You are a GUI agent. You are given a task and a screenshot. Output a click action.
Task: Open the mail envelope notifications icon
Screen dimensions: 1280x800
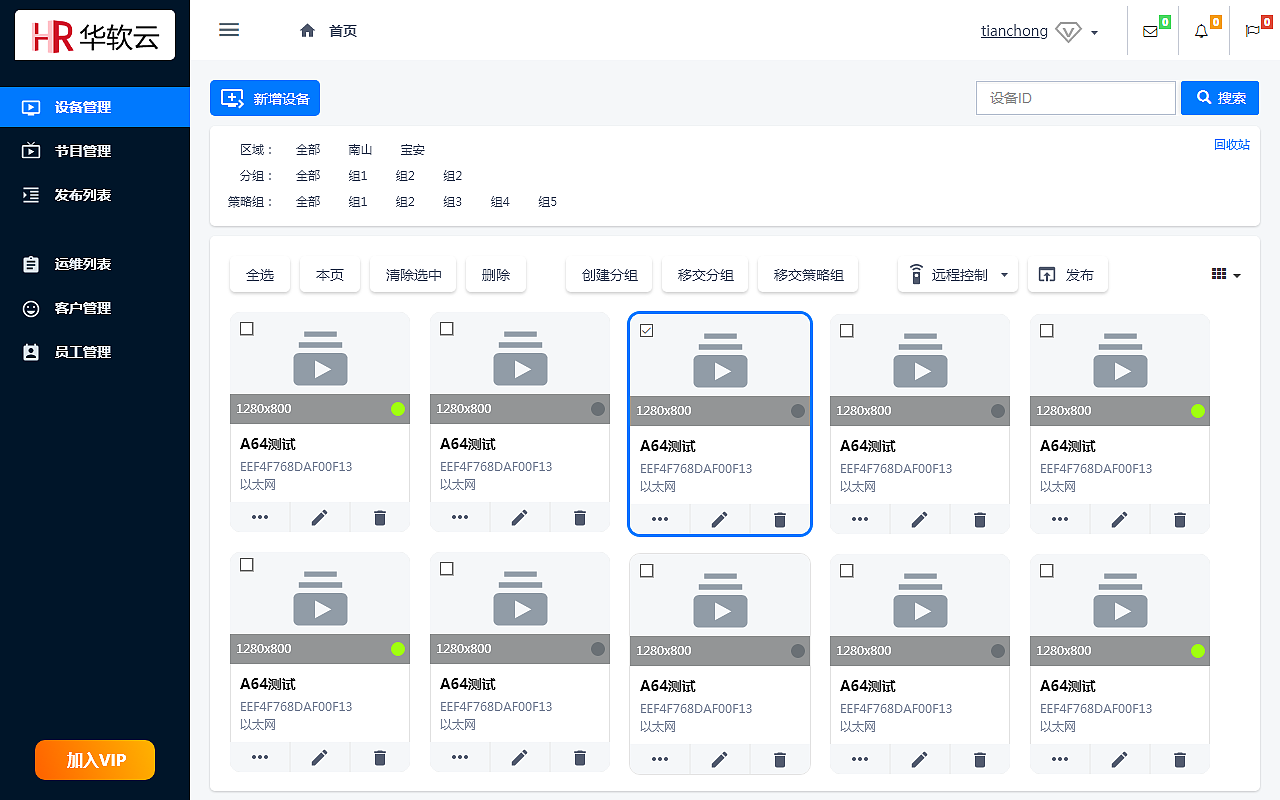click(x=1150, y=31)
